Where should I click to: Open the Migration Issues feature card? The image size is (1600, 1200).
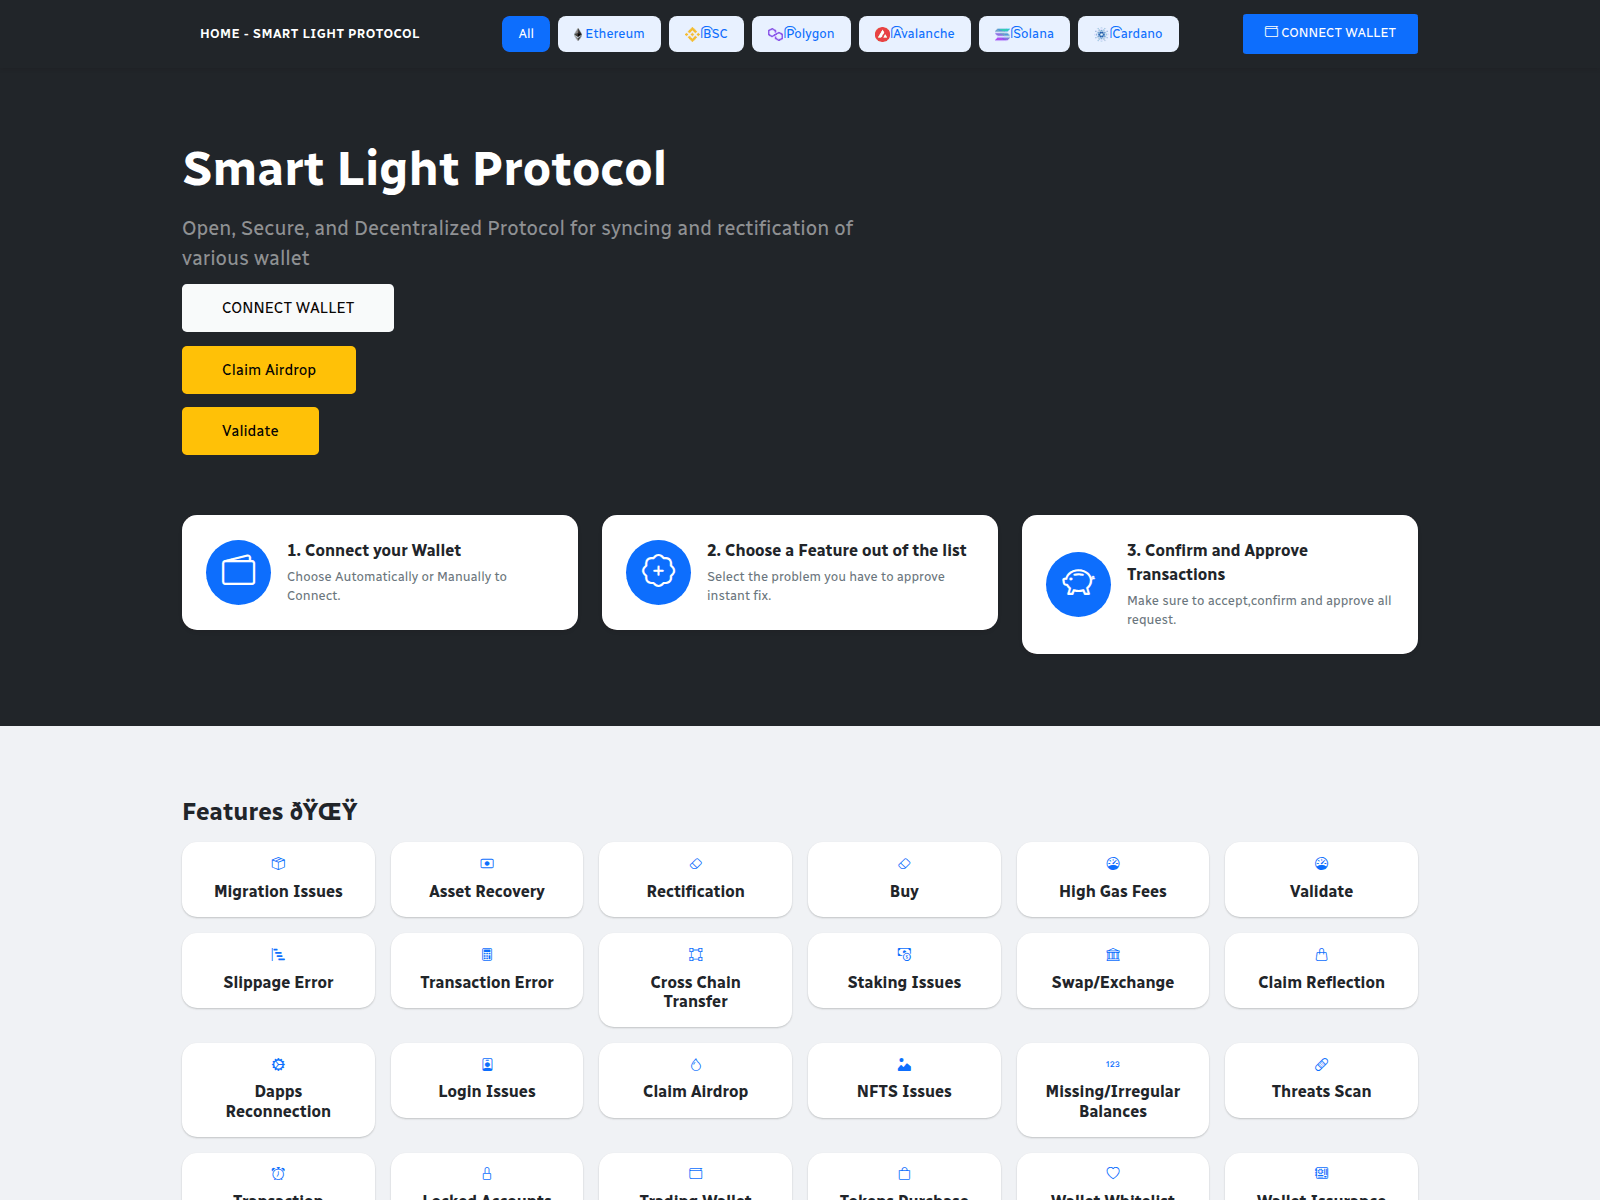(x=278, y=879)
